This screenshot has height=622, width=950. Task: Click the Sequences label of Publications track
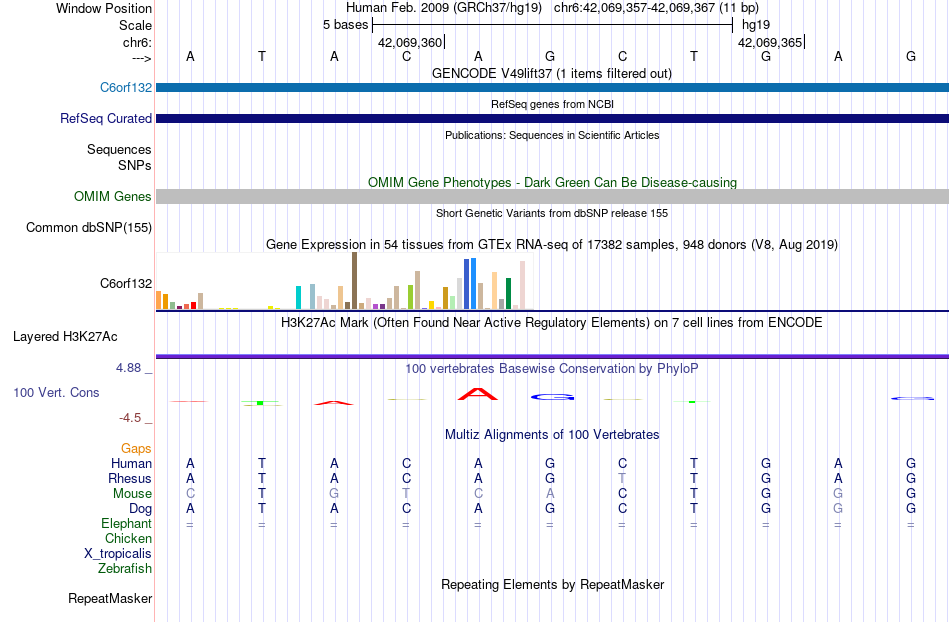click(119, 149)
